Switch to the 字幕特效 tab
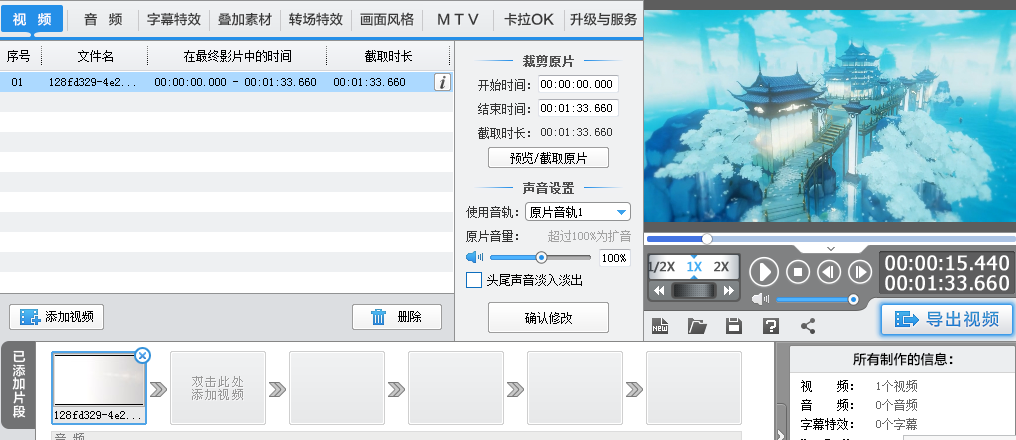 tap(173, 19)
